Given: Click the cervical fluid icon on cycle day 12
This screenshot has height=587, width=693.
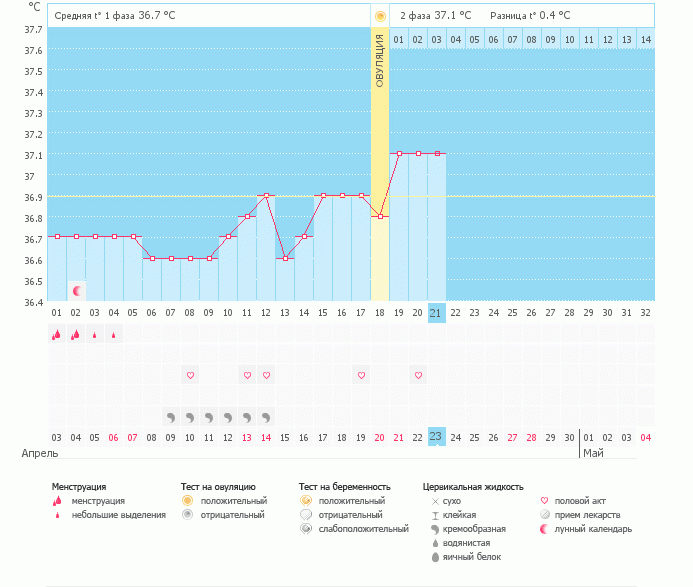Looking at the screenshot, I should coord(266,416).
